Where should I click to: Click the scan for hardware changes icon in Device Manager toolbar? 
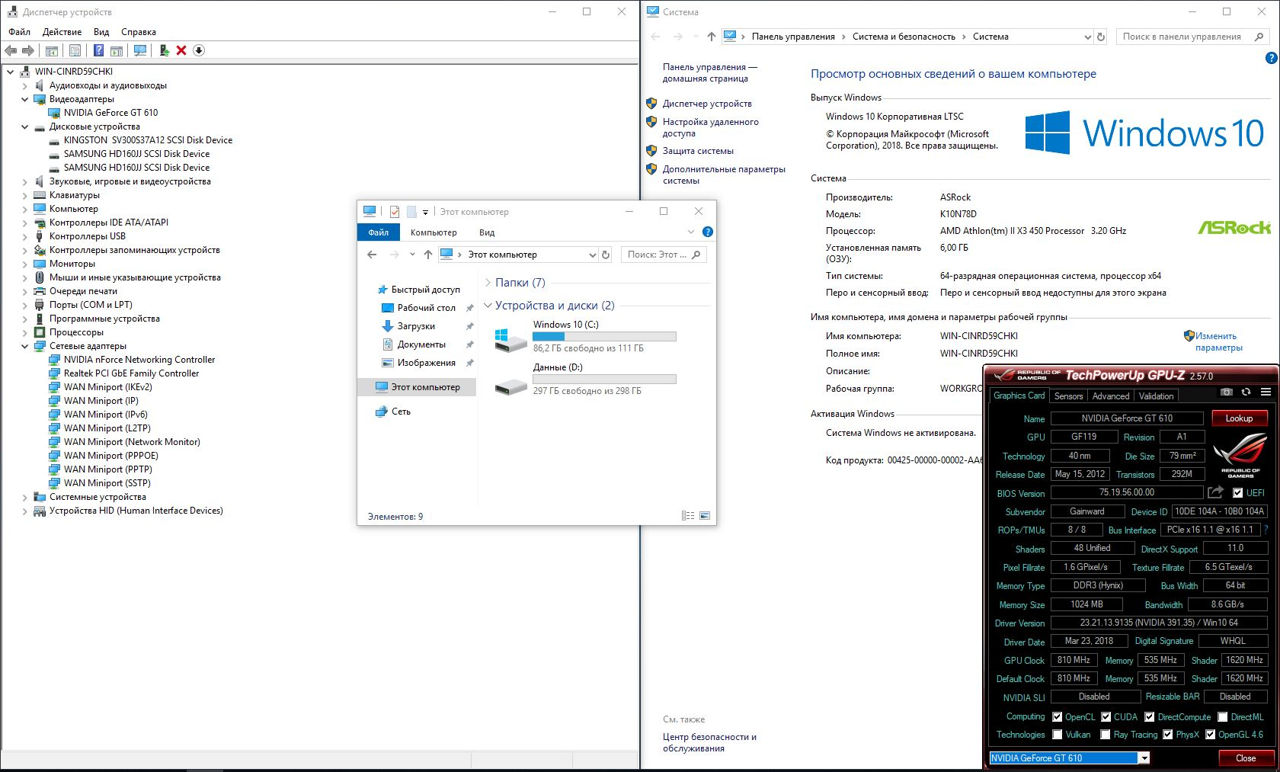pyautogui.click(x=140, y=50)
